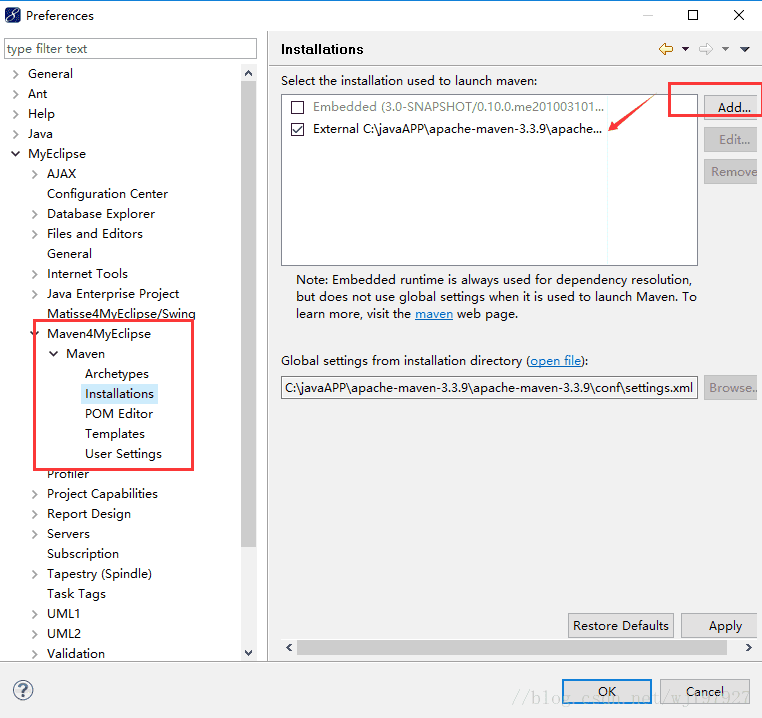Expand the Validation tree node
762x718 pixels.
[x=35, y=654]
